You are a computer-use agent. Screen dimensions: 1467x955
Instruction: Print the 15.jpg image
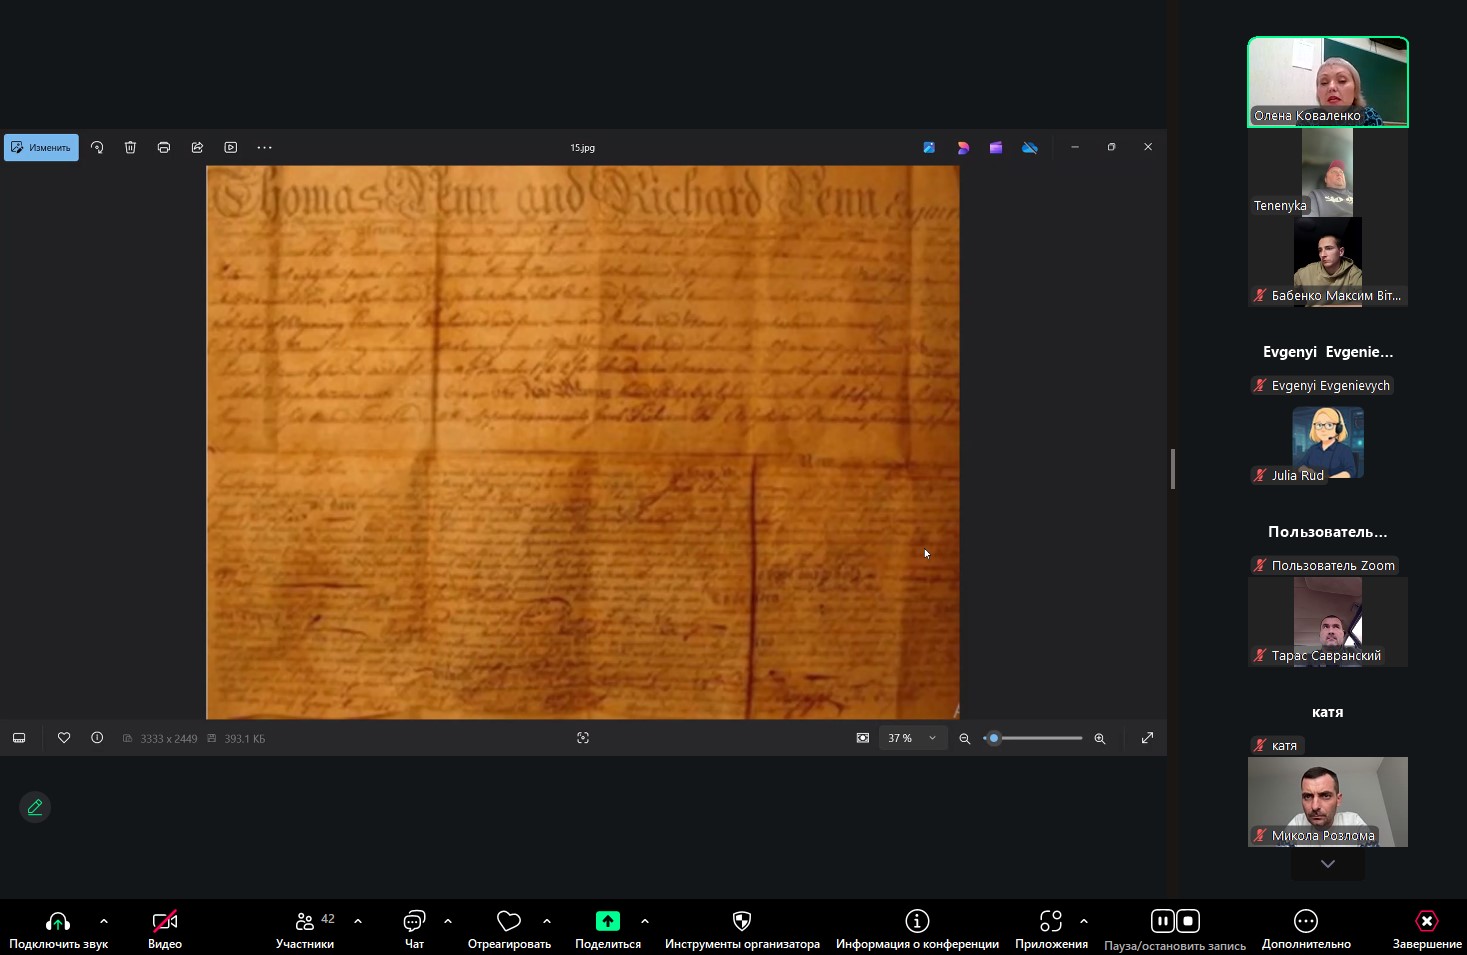(164, 147)
